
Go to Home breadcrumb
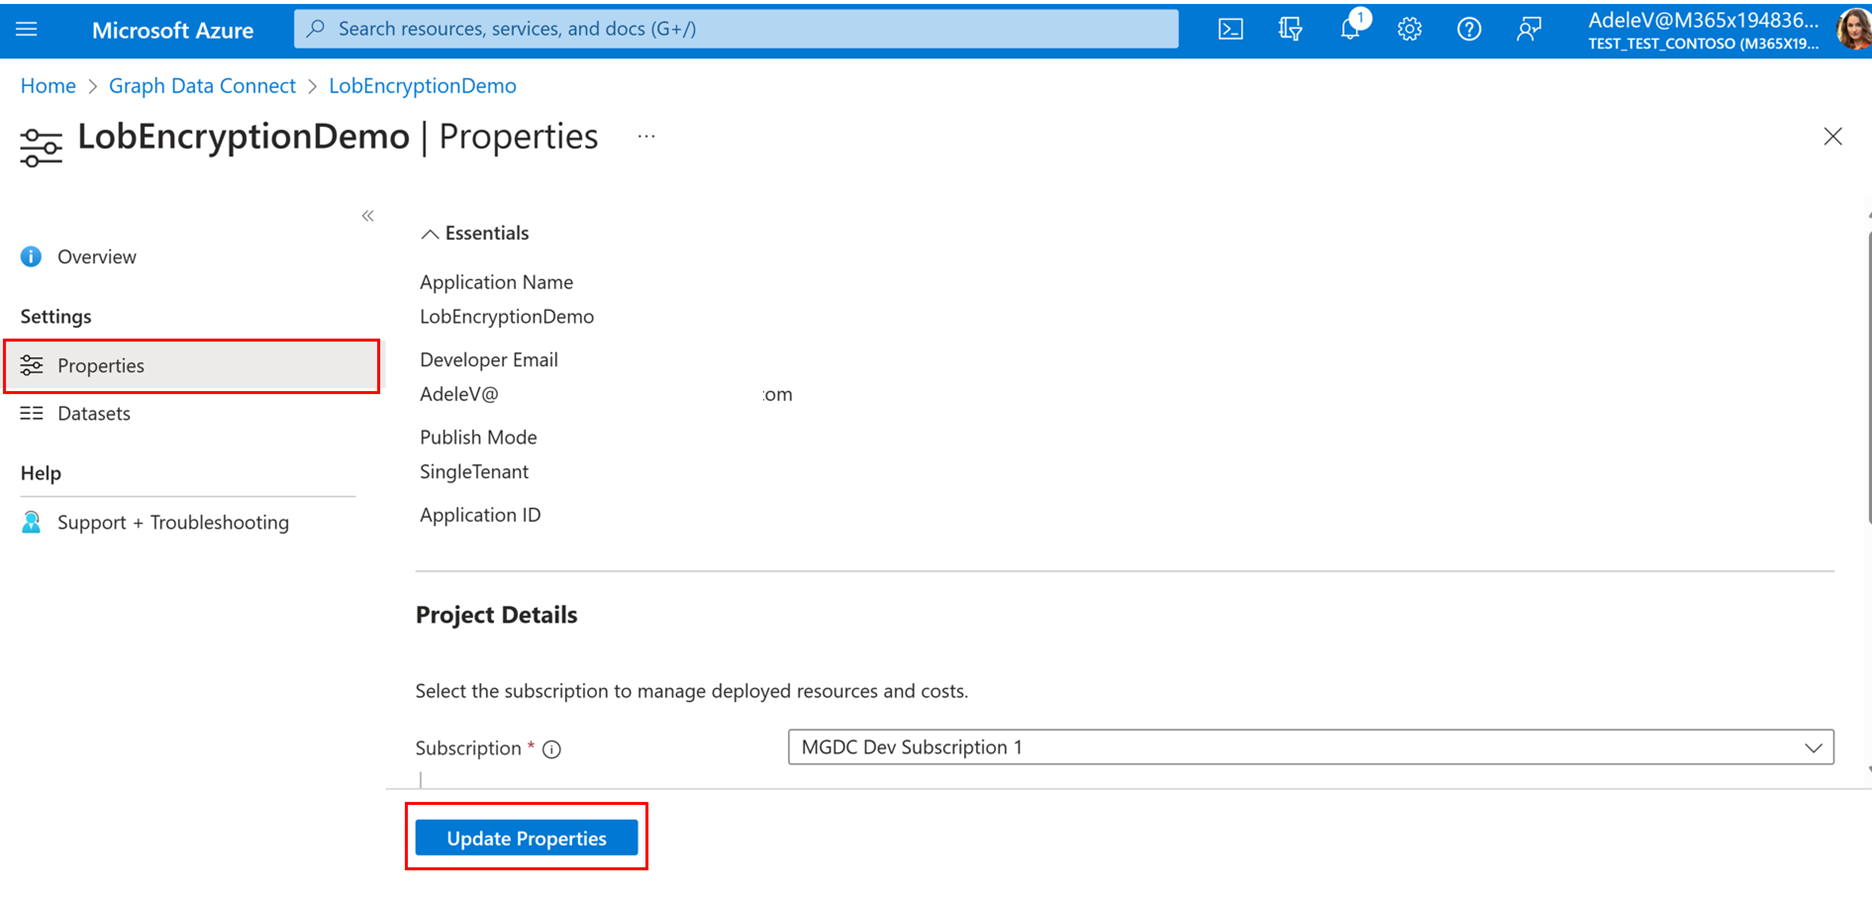click(48, 86)
